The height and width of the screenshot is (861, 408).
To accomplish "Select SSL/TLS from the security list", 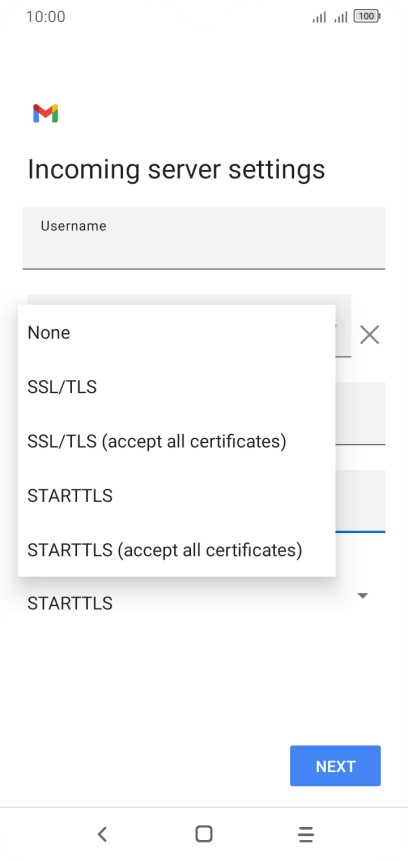I will tap(177, 387).
